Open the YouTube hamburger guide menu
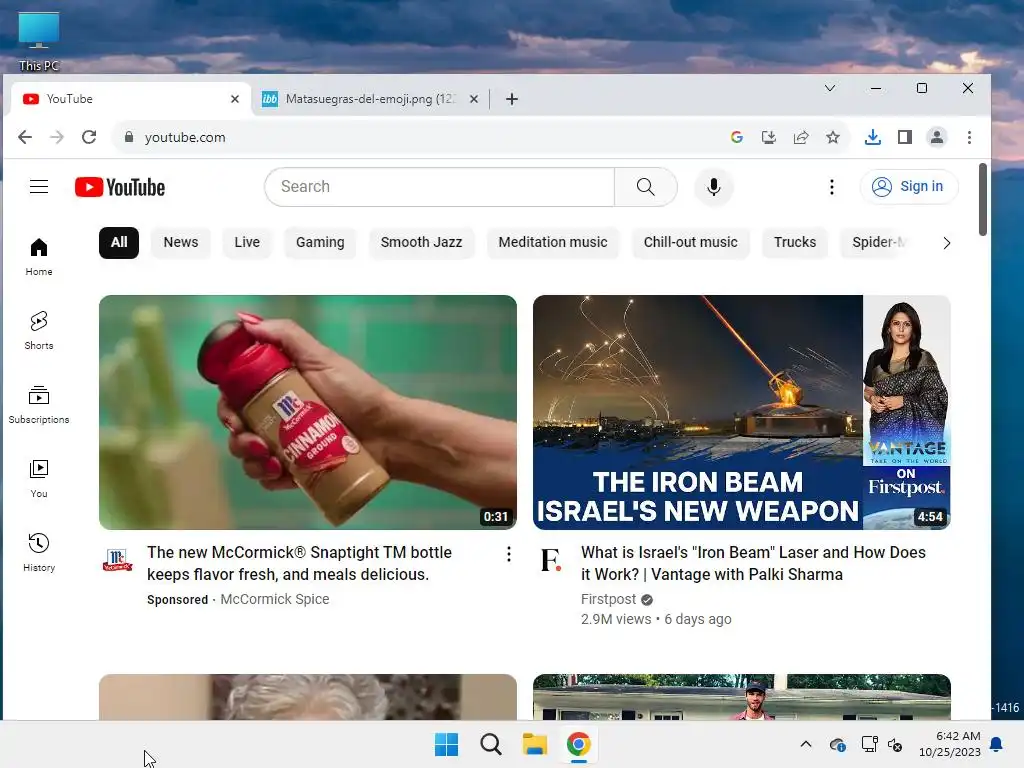 39,187
